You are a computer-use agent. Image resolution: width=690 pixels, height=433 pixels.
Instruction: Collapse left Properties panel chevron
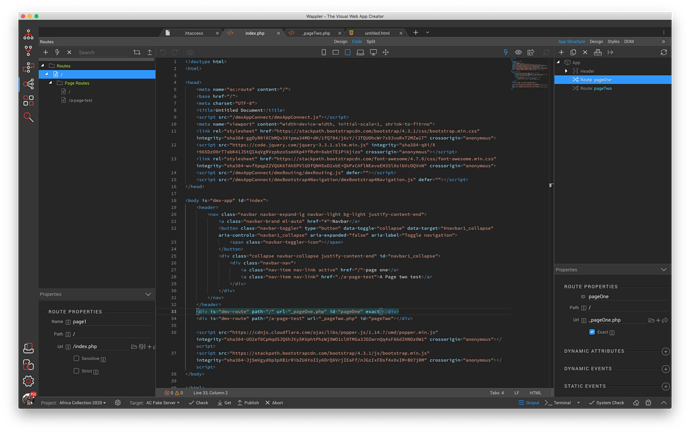point(148,294)
